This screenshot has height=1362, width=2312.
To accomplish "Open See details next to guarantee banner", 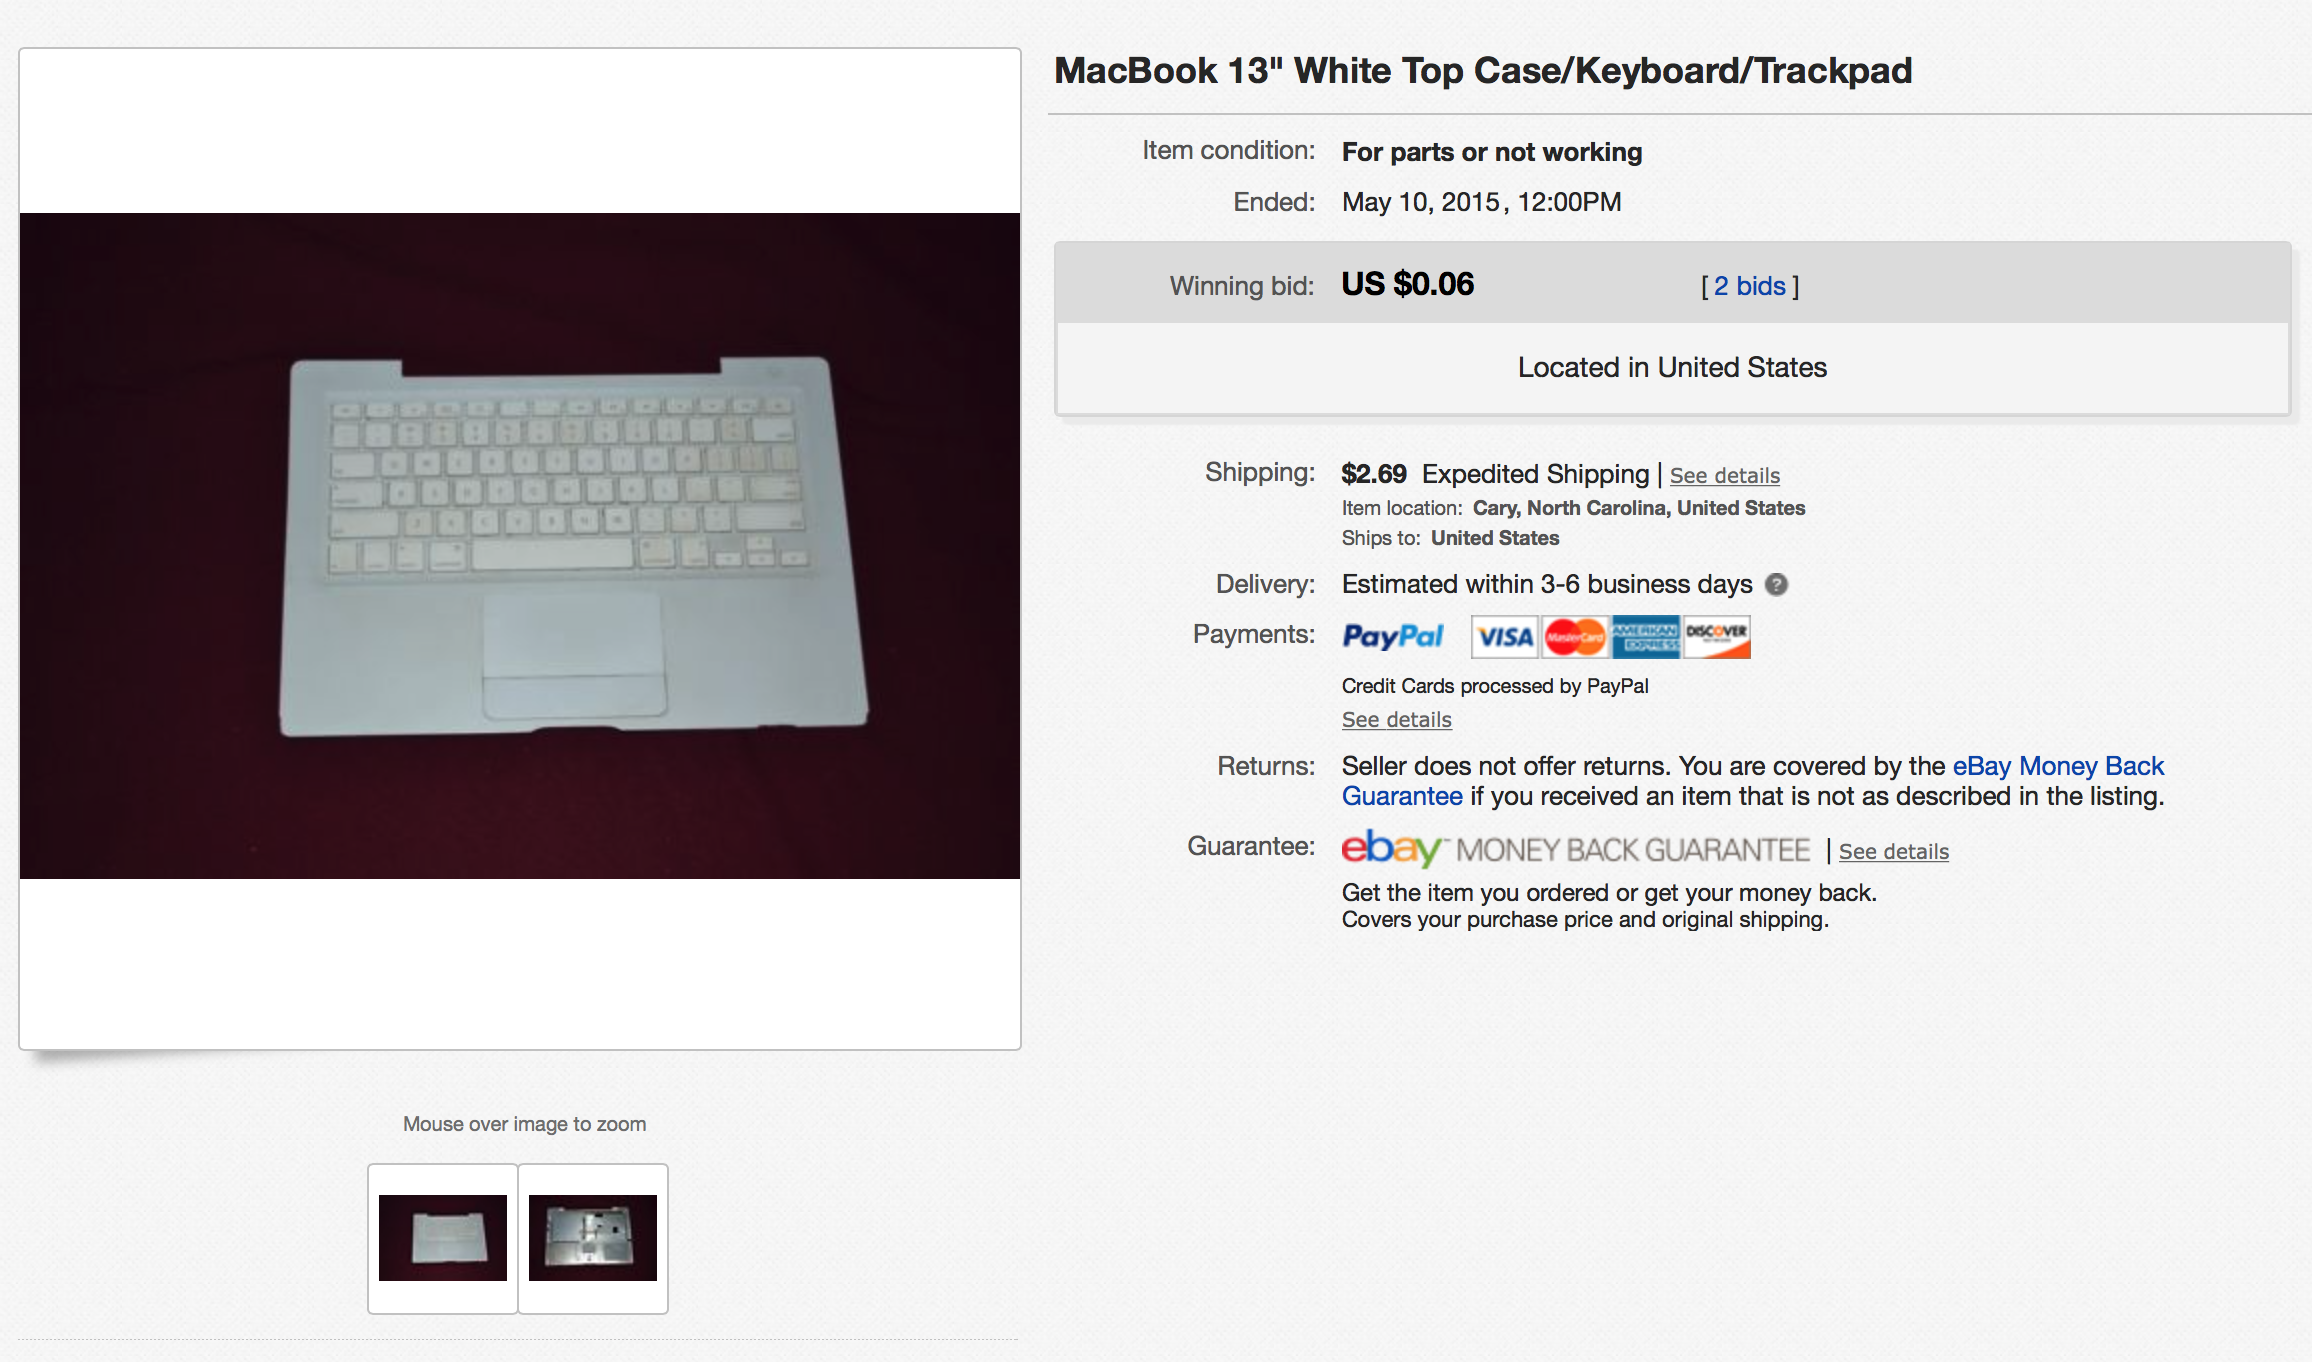I will (1894, 852).
